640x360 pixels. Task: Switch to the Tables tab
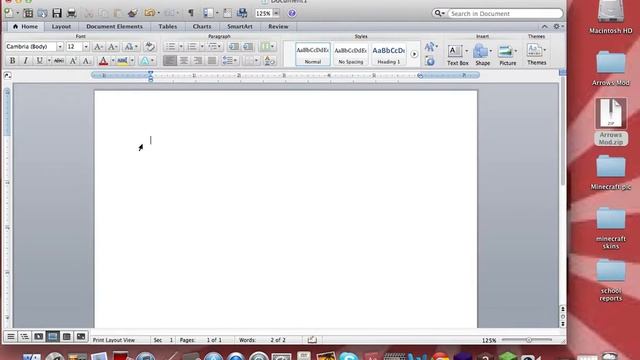(168, 27)
